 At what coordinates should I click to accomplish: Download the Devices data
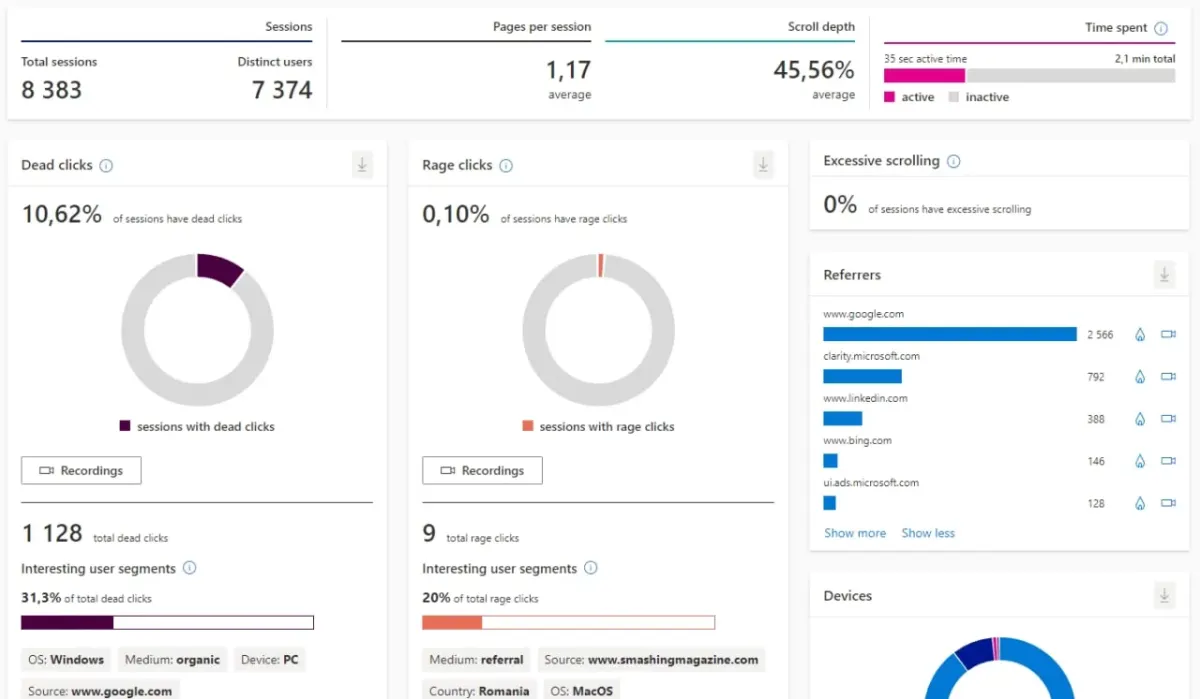click(x=1164, y=595)
